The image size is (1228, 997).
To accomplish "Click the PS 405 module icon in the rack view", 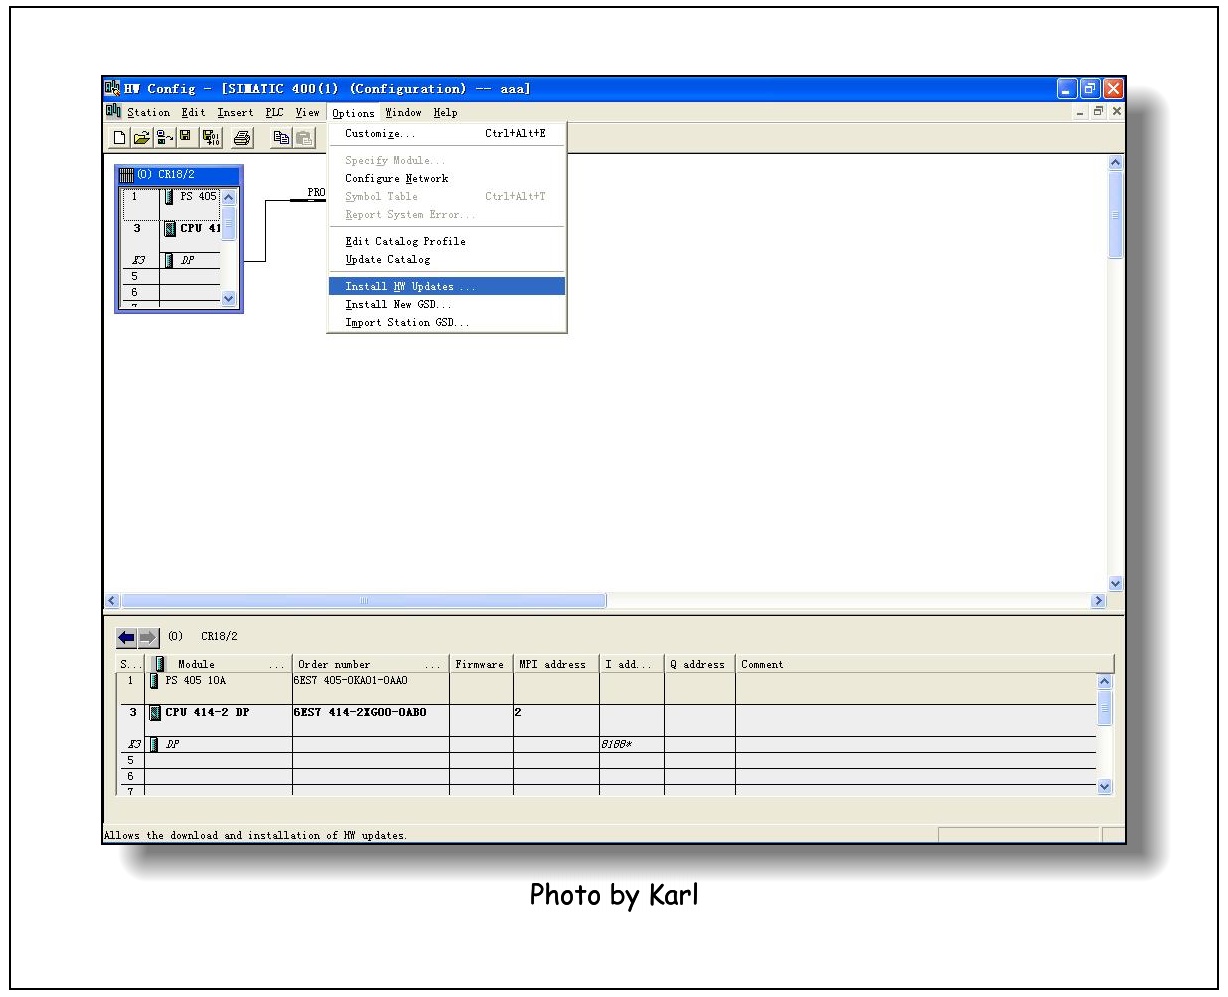I will coord(169,197).
